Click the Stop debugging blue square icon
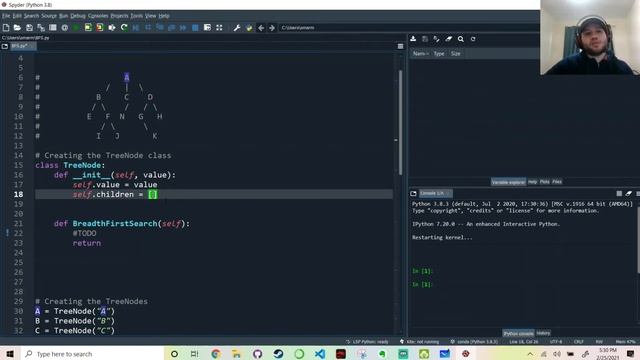Screen dimensions: 640x360 [195, 28]
